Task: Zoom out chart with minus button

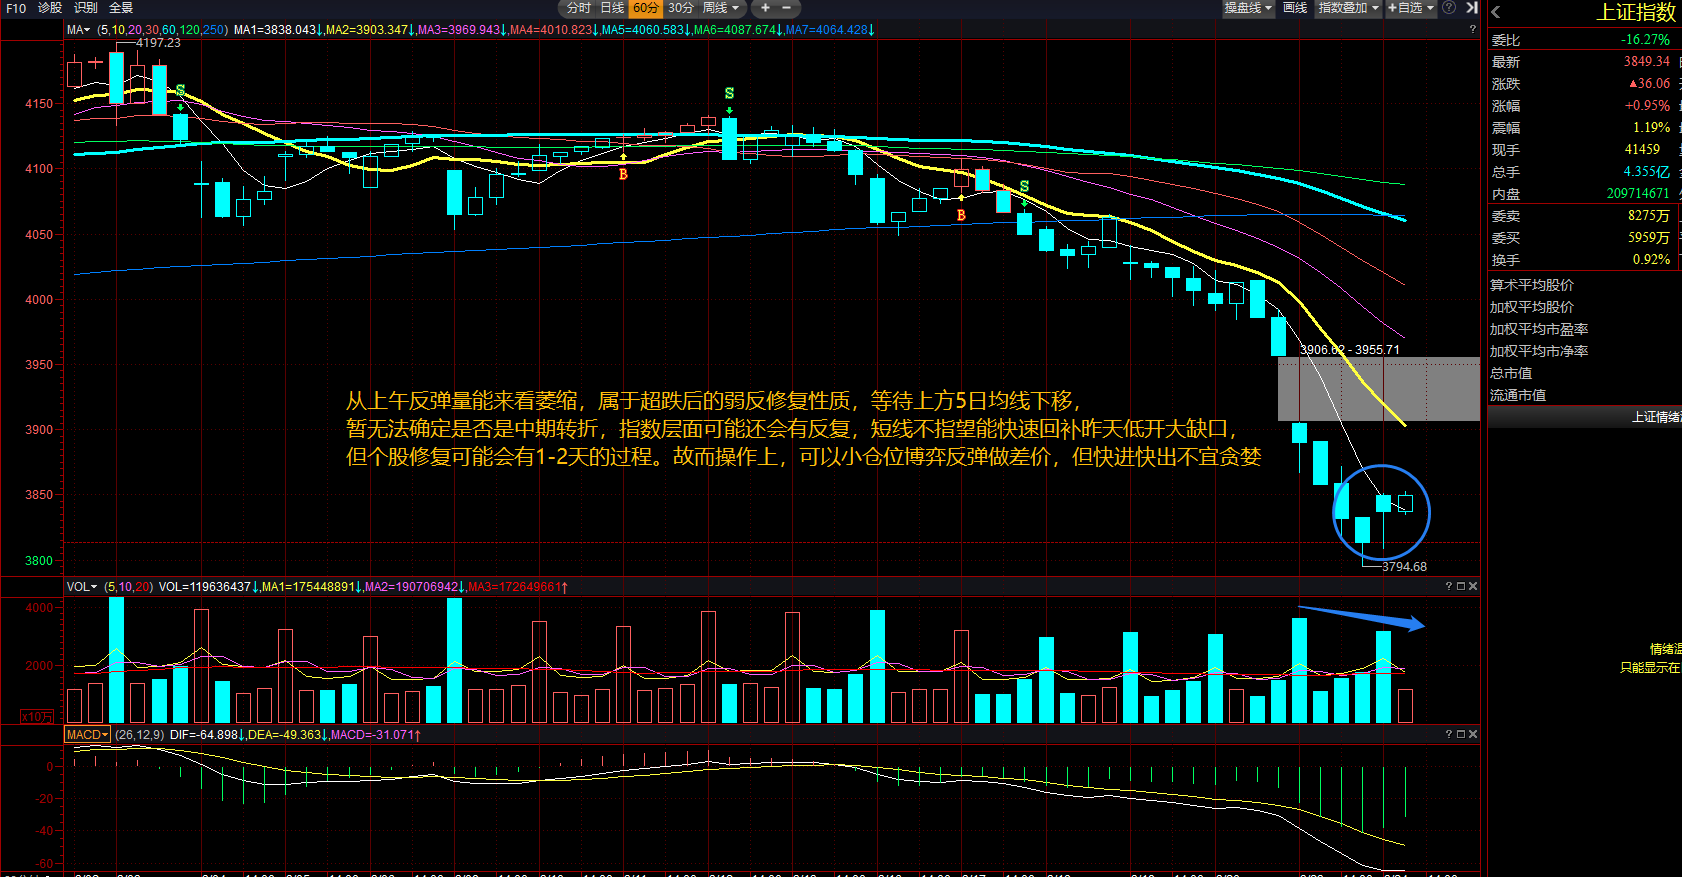Action: click(x=786, y=8)
